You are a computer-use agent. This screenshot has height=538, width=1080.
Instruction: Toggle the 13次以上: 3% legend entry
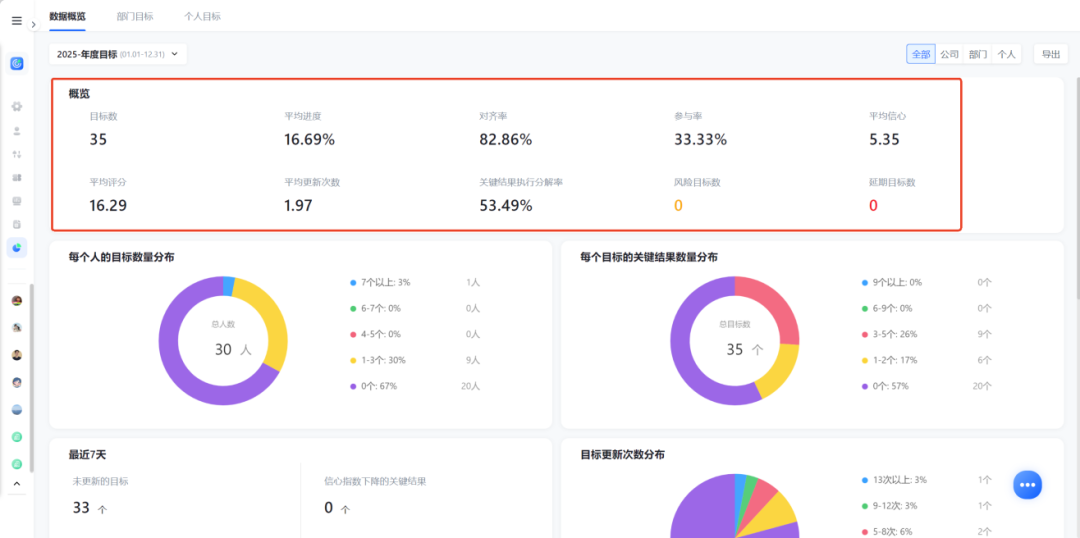point(894,479)
